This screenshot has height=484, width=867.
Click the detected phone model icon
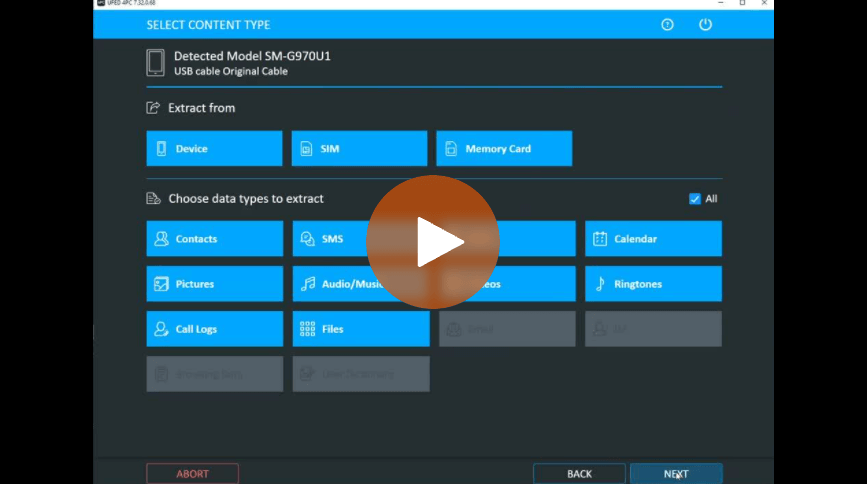click(x=155, y=63)
